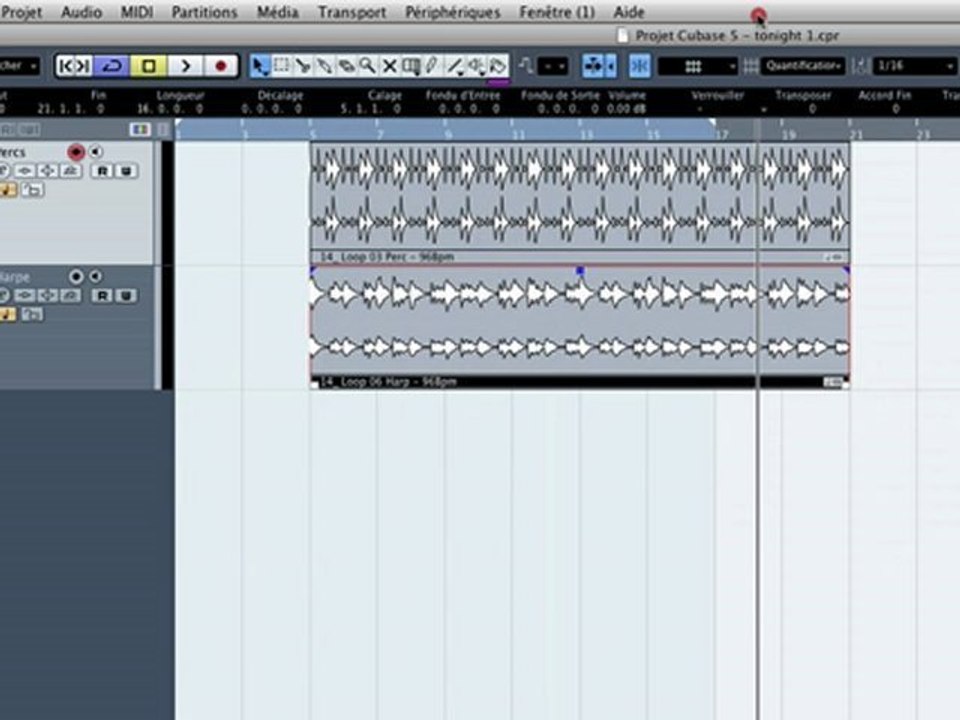Open the Transport menu
960x720 pixels.
tap(352, 12)
